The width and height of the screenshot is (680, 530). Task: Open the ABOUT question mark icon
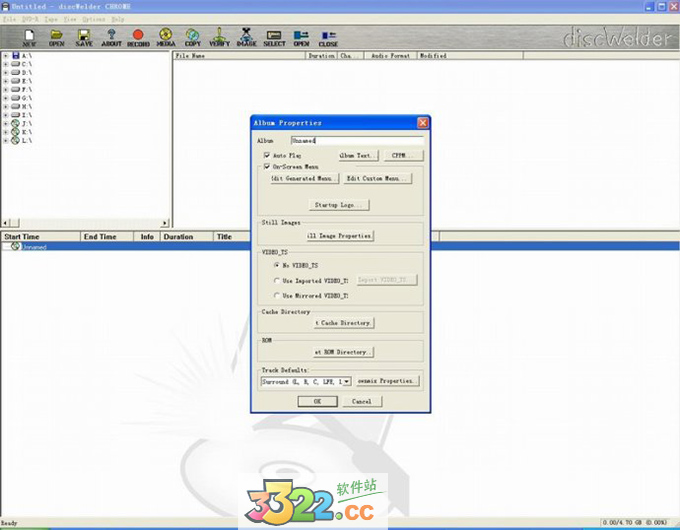pos(111,37)
